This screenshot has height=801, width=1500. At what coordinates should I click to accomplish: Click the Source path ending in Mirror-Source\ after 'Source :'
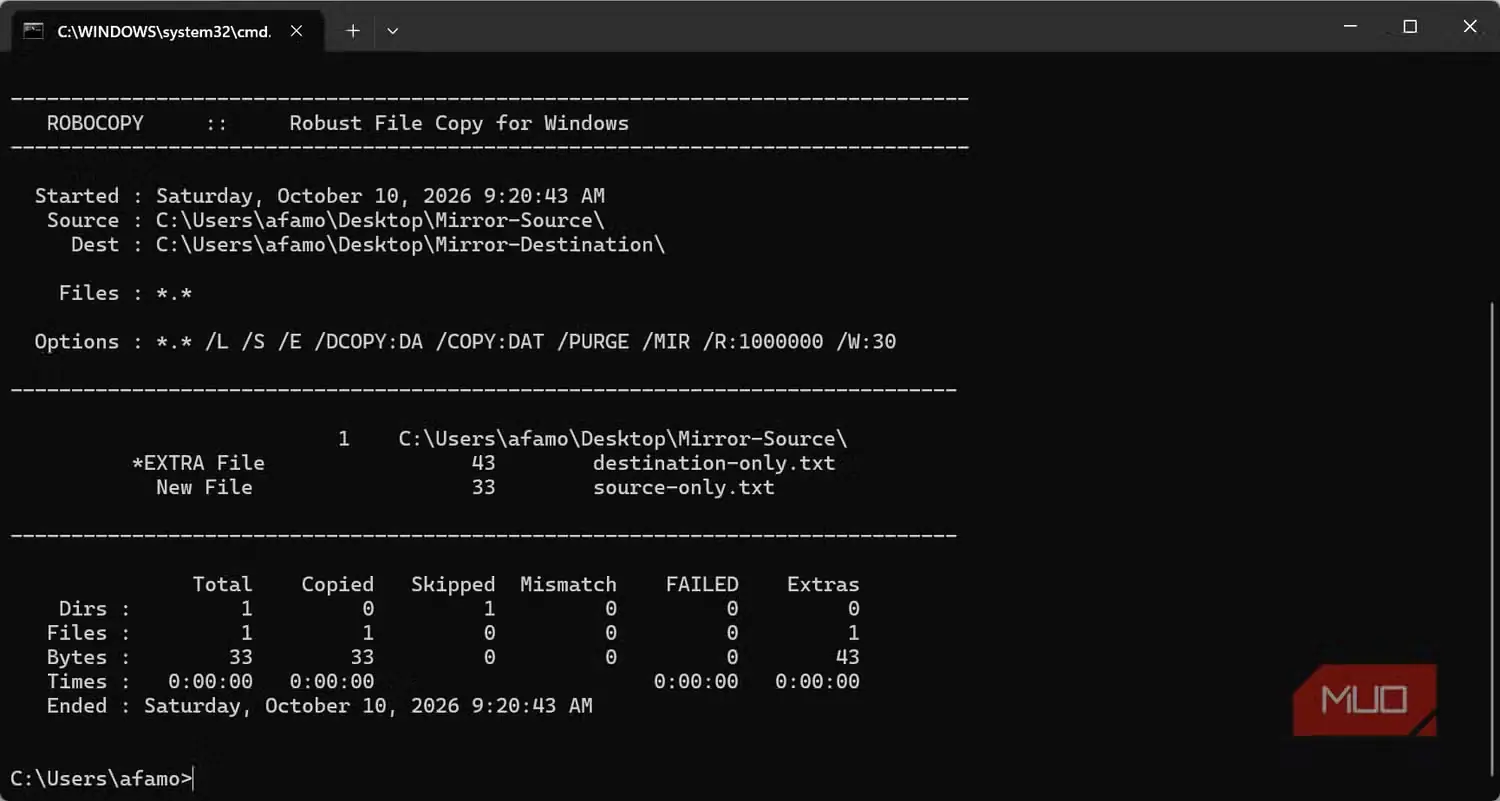[x=380, y=220]
